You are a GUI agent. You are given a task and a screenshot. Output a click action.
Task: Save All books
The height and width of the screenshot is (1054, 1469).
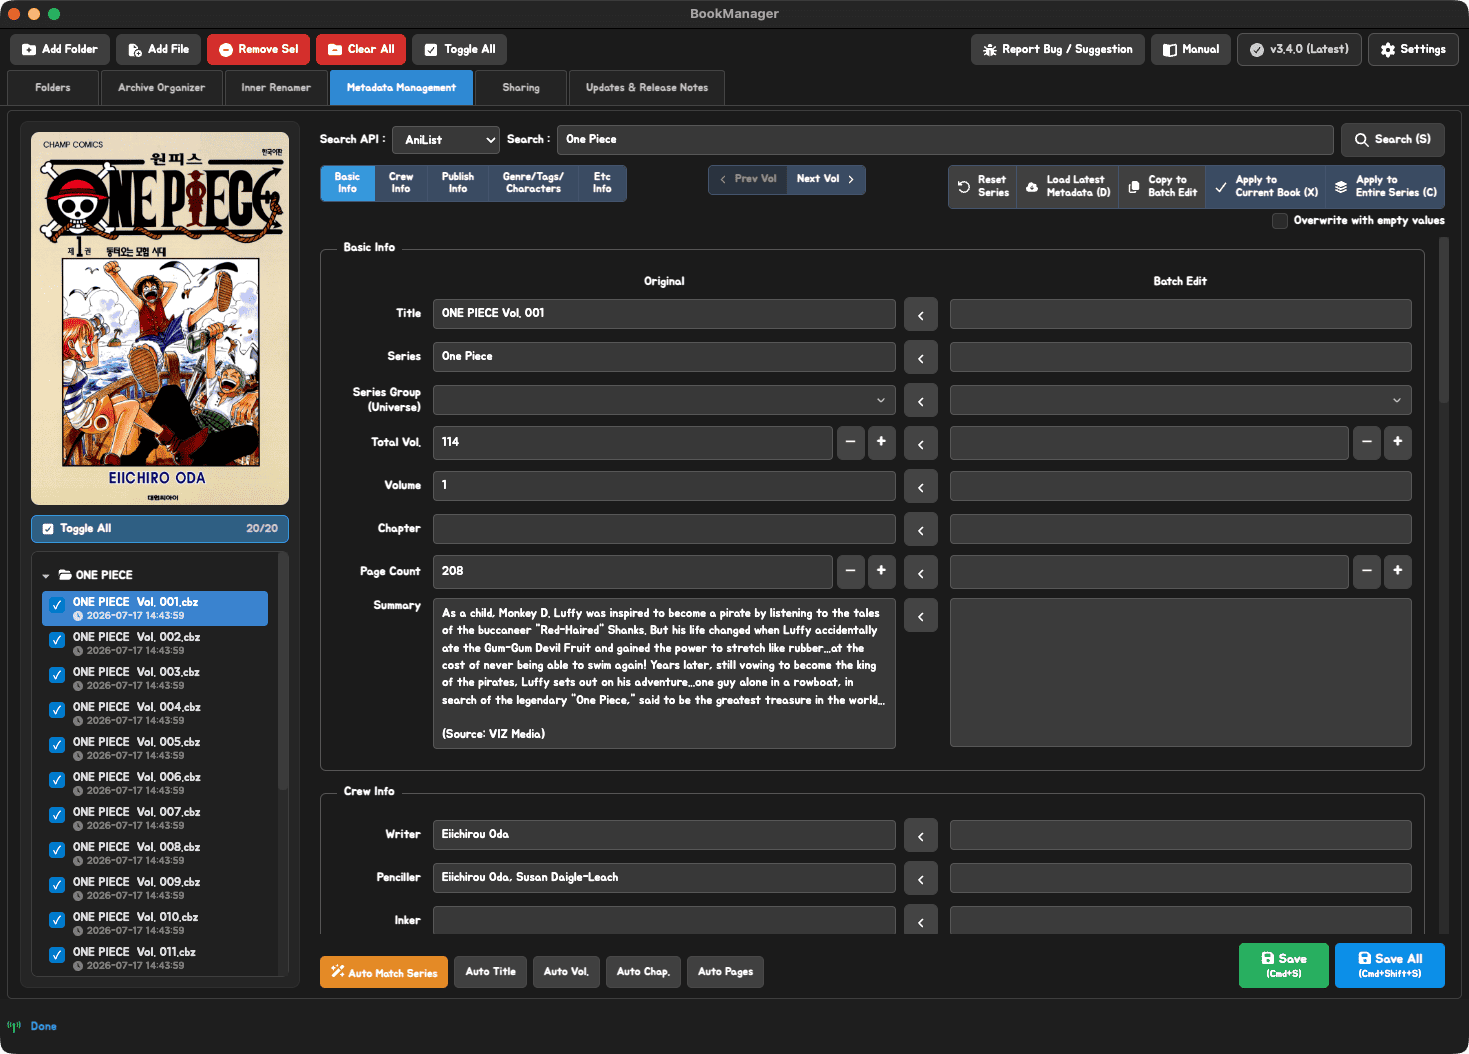(x=1390, y=965)
